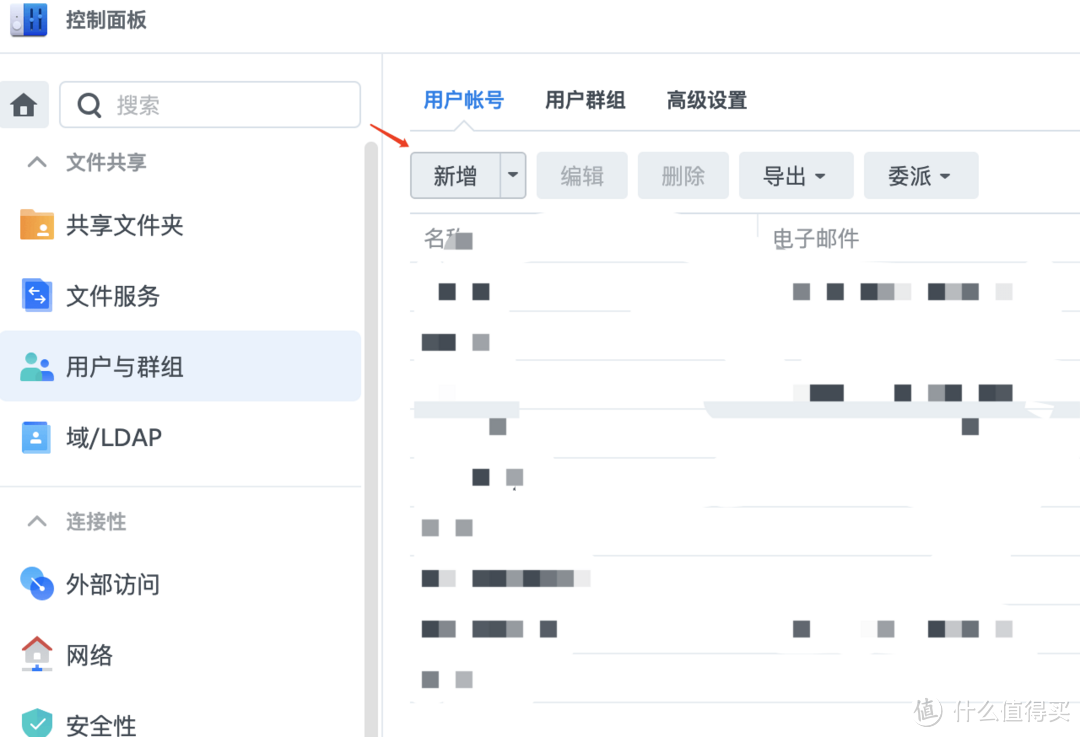Open 安全性 settings from sidebar
The width and height of the screenshot is (1080, 737).
37,722
